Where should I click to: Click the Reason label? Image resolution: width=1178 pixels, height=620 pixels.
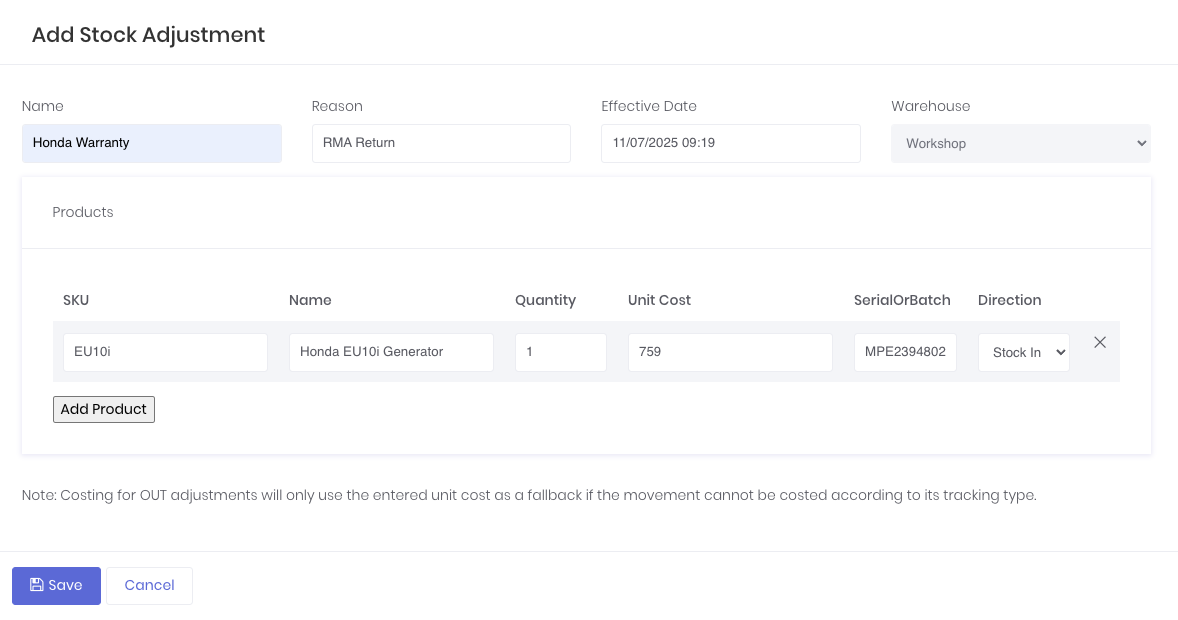337,106
